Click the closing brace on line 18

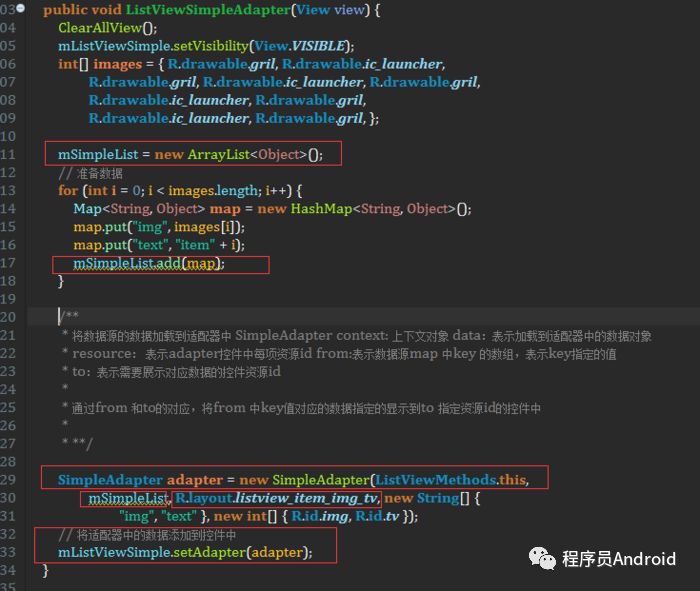61,281
